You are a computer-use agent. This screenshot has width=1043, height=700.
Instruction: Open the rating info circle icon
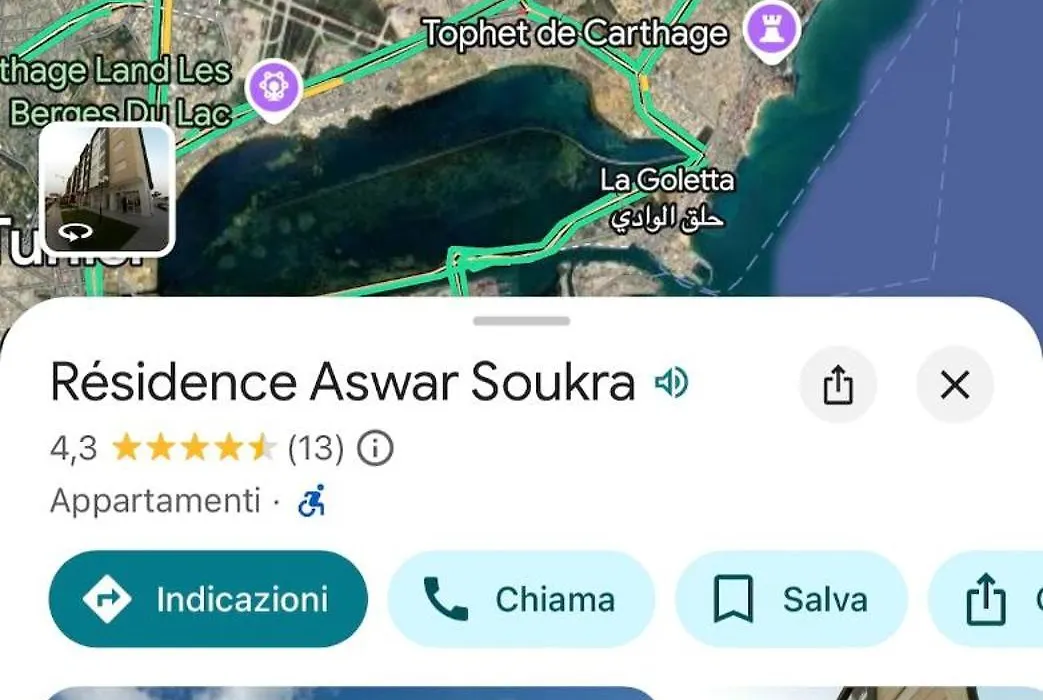(x=375, y=448)
